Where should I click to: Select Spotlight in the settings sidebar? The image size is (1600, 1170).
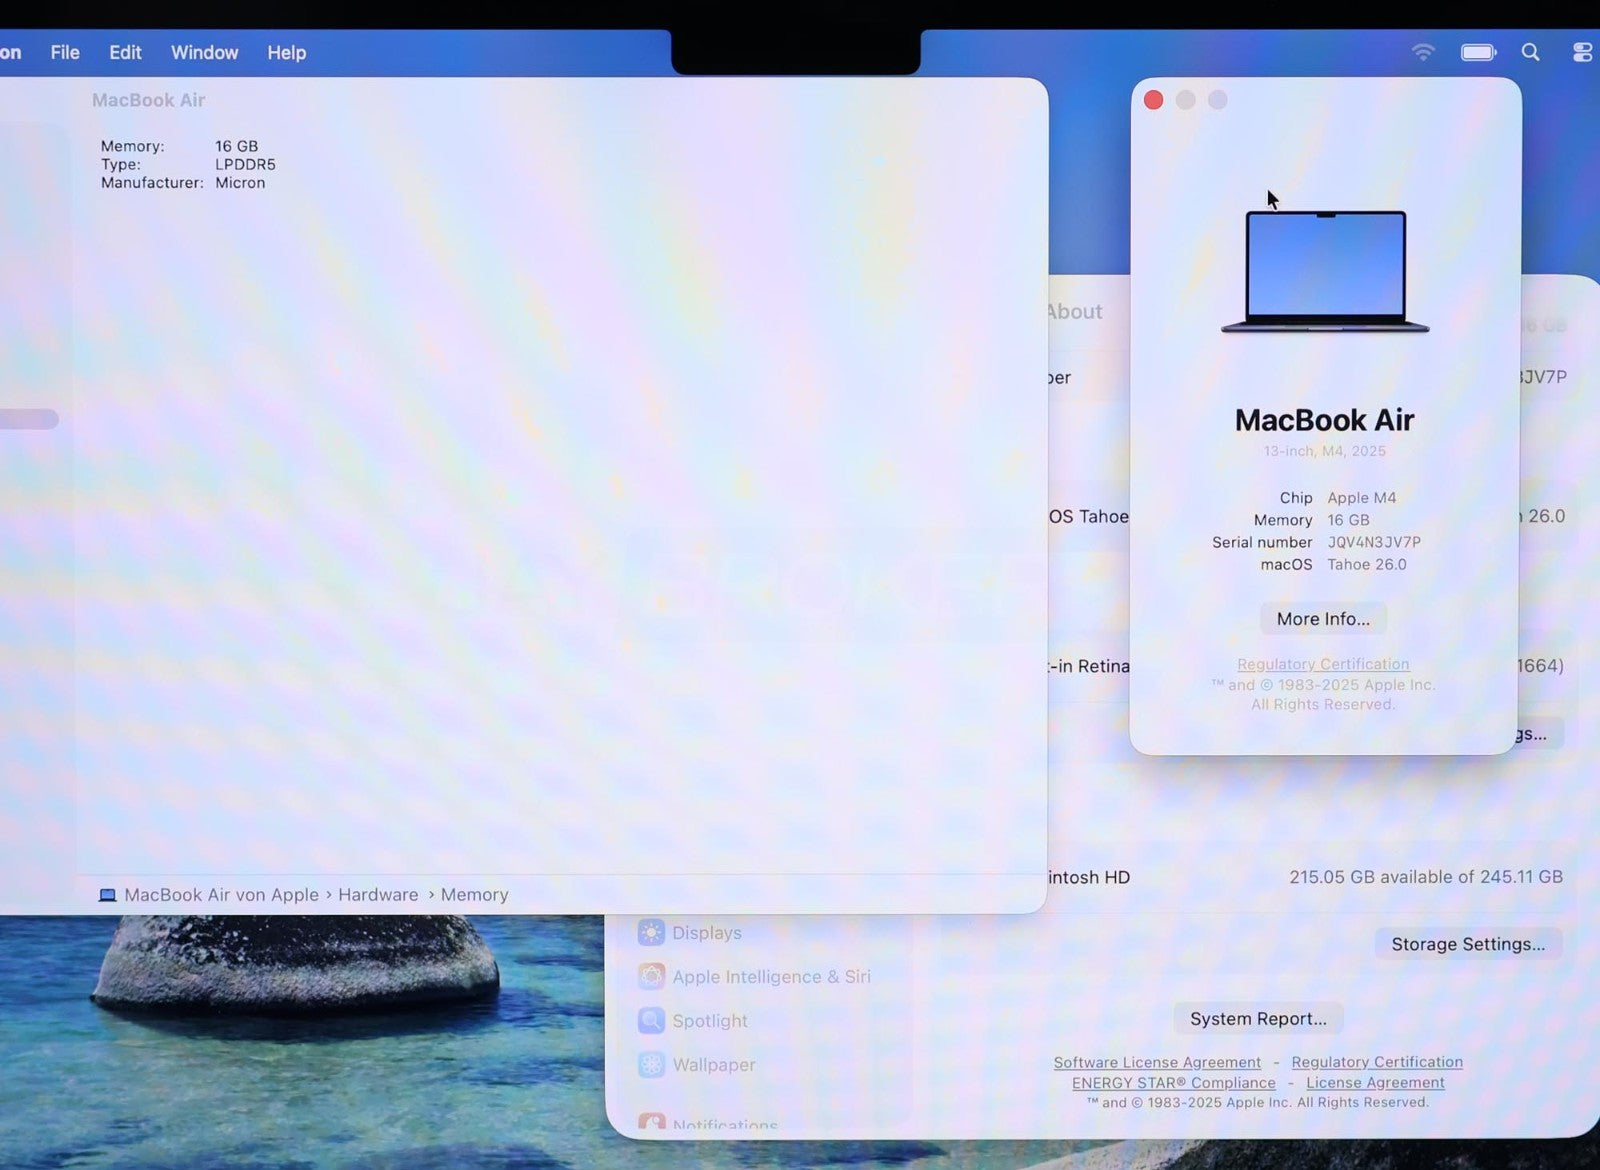coord(709,1021)
